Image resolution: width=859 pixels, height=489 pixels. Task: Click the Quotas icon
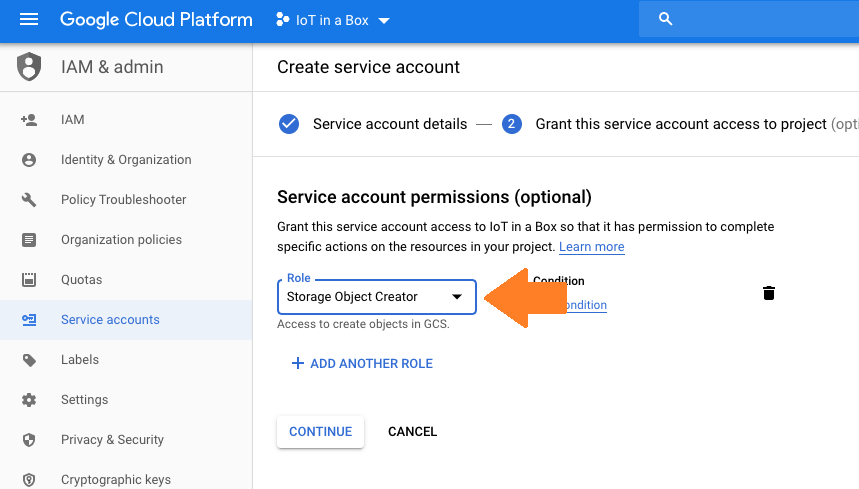coord(29,279)
